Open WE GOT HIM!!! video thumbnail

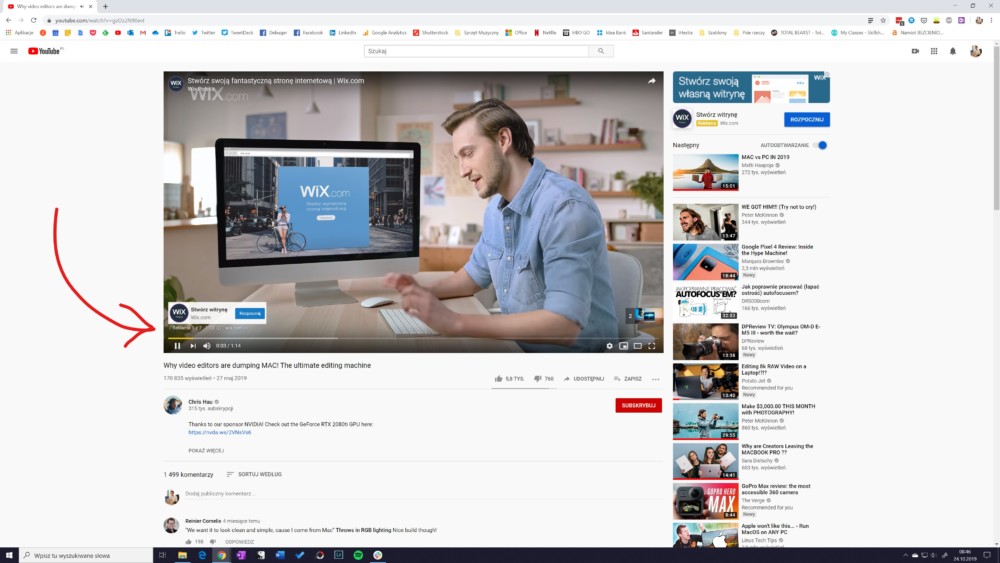[705, 222]
